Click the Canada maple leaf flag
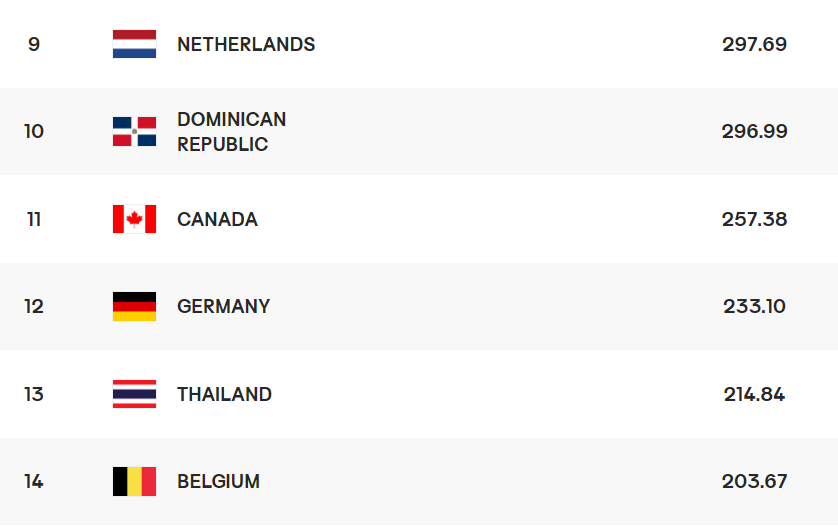The height and width of the screenshot is (531, 838). point(134,219)
